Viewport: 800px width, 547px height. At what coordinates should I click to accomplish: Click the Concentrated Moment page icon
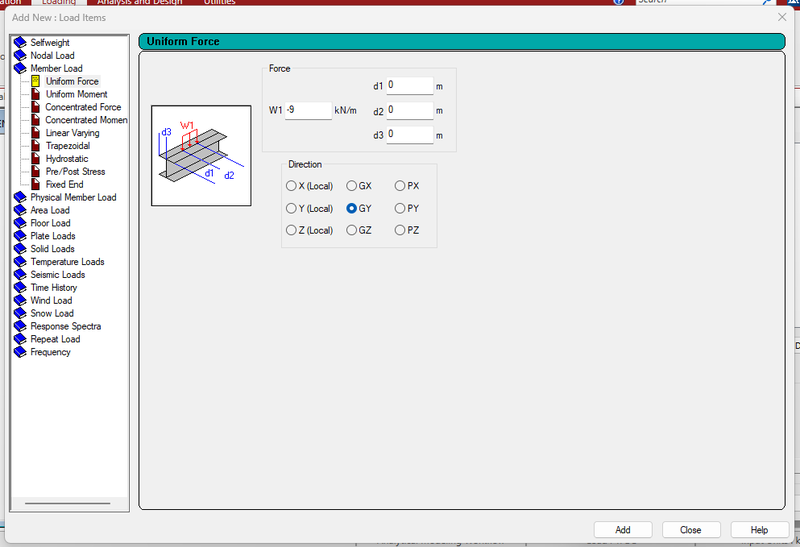(x=35, y=120)
